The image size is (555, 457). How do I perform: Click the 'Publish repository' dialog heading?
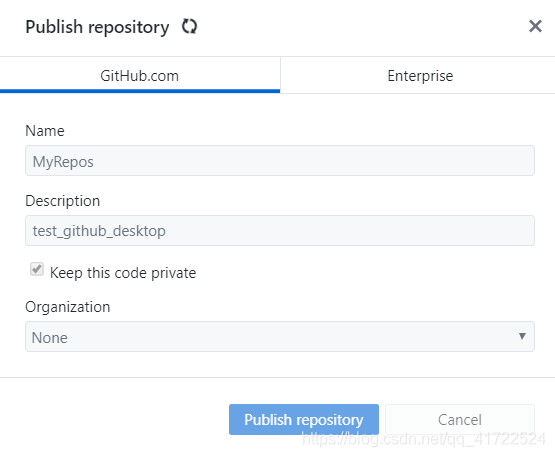[97, 27]
